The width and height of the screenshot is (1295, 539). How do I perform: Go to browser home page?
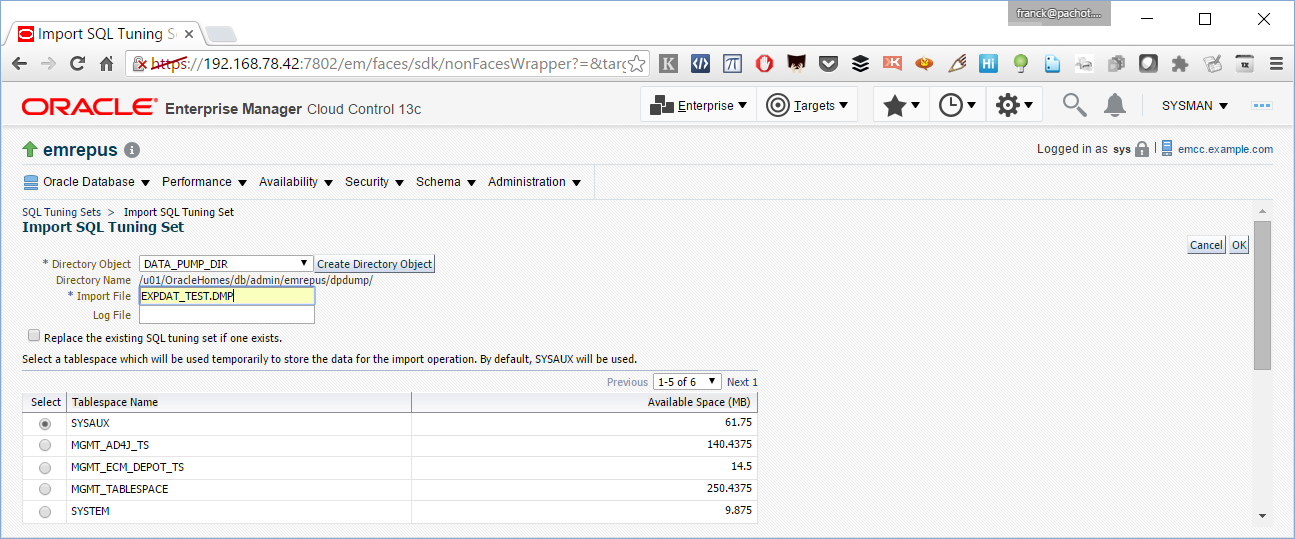pyautogui.click(x=106, y=63)
